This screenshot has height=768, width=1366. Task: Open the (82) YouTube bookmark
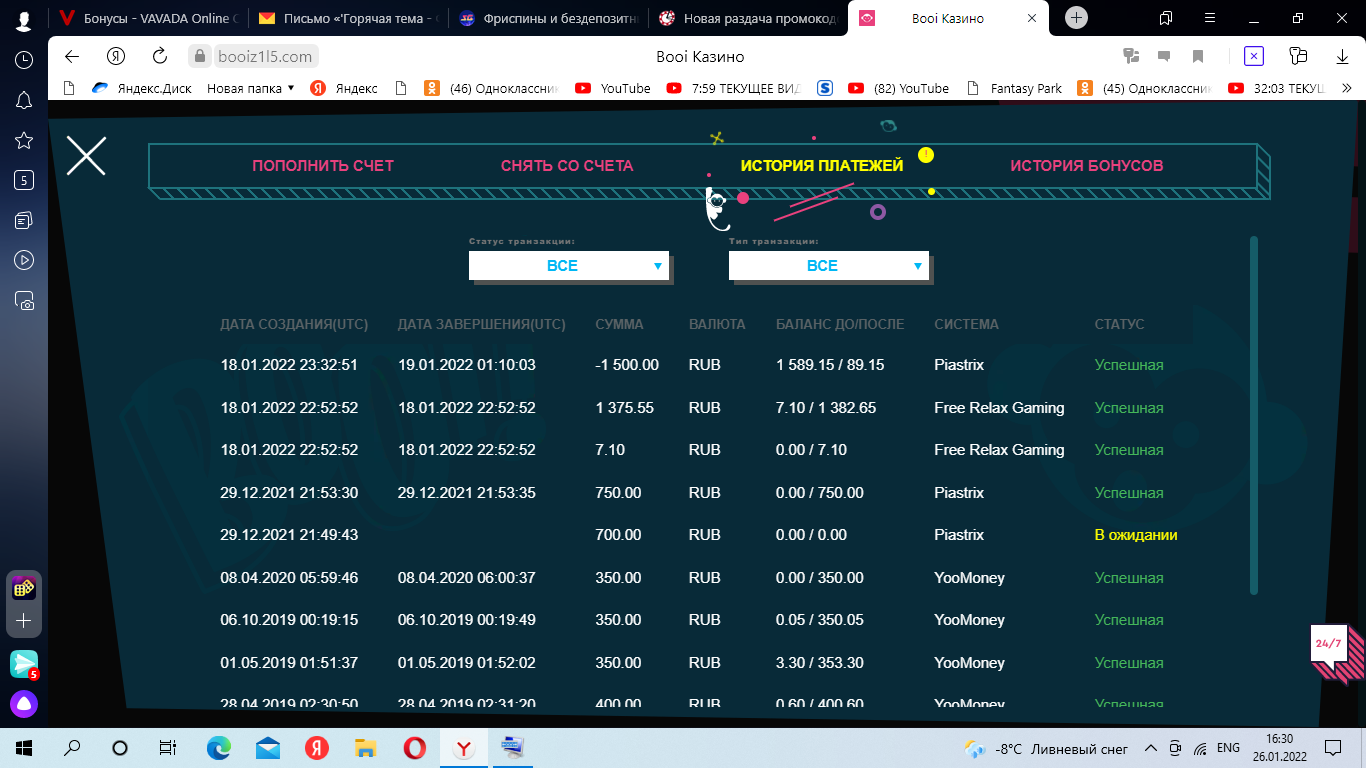898,88
